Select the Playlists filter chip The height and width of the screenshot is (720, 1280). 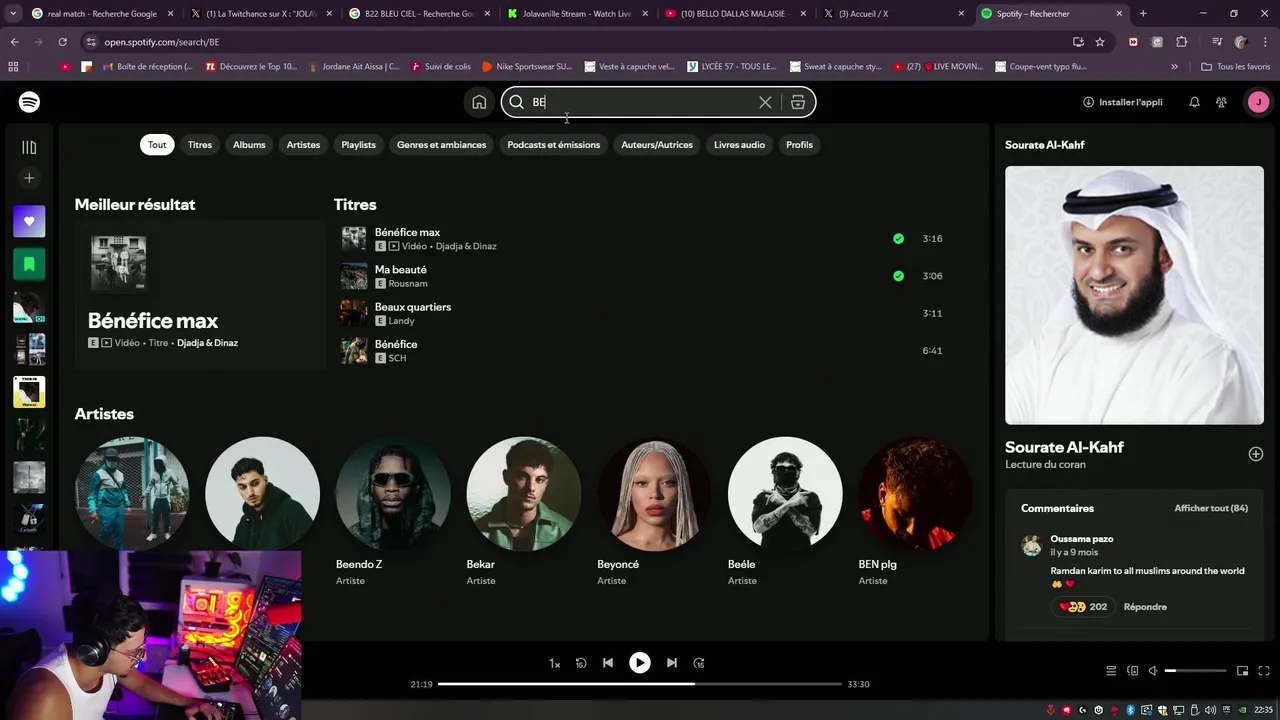pyautogui.click(x=358, y=145)
